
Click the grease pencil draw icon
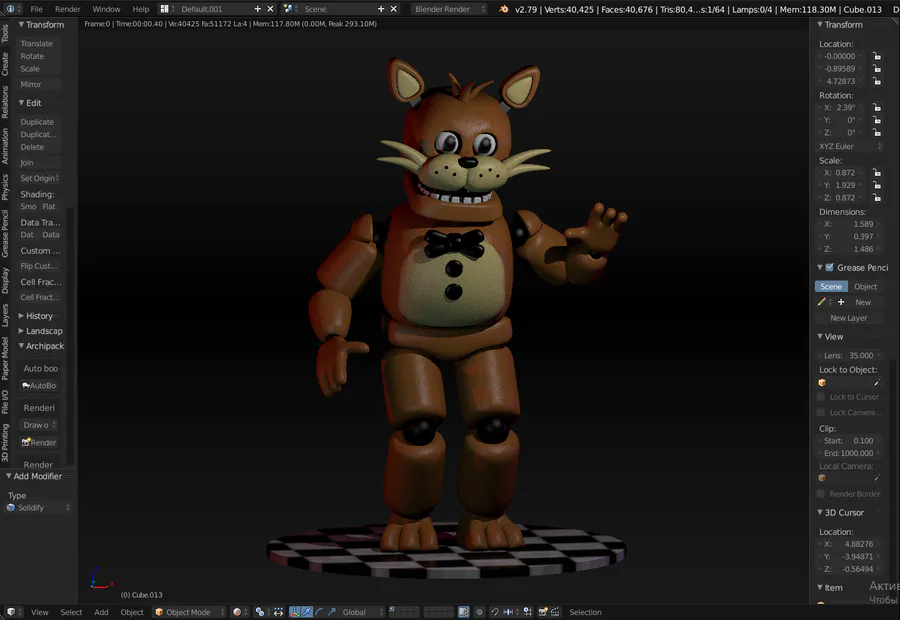(x=822, y=302)
